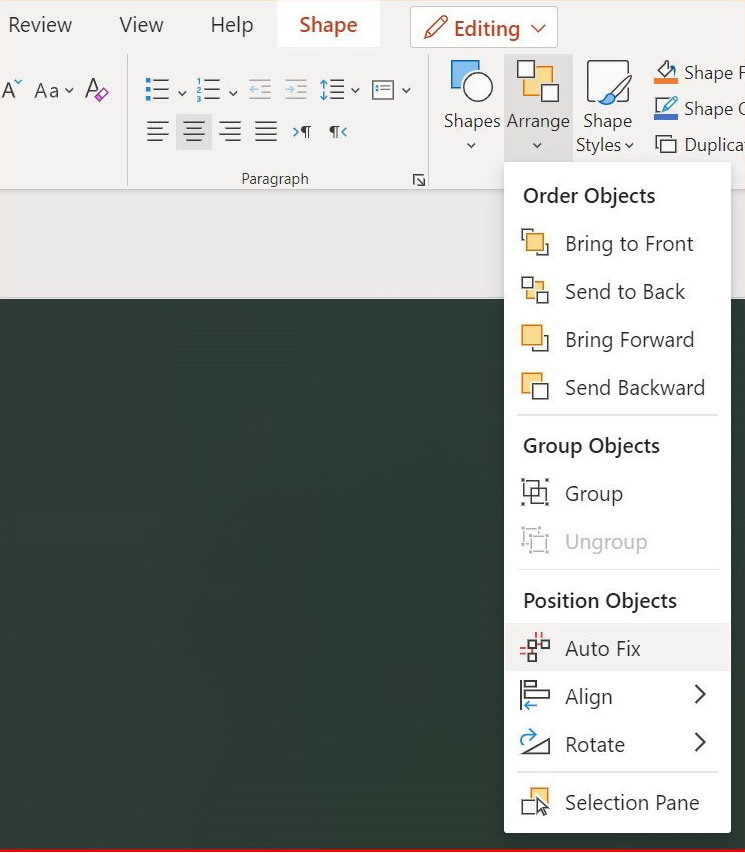Click the Group objects icon
The height and width of the screenshot is (853, 745).
[535, 492]
